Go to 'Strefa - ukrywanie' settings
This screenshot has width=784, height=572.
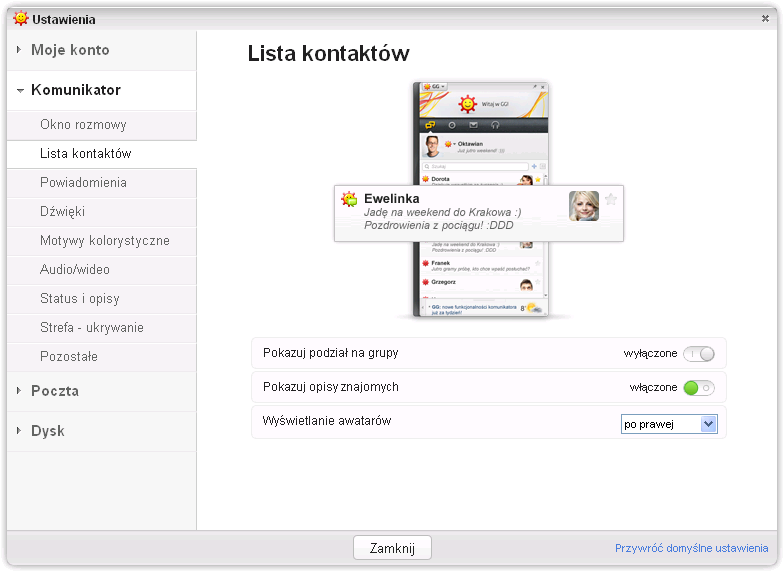point(102,328)
